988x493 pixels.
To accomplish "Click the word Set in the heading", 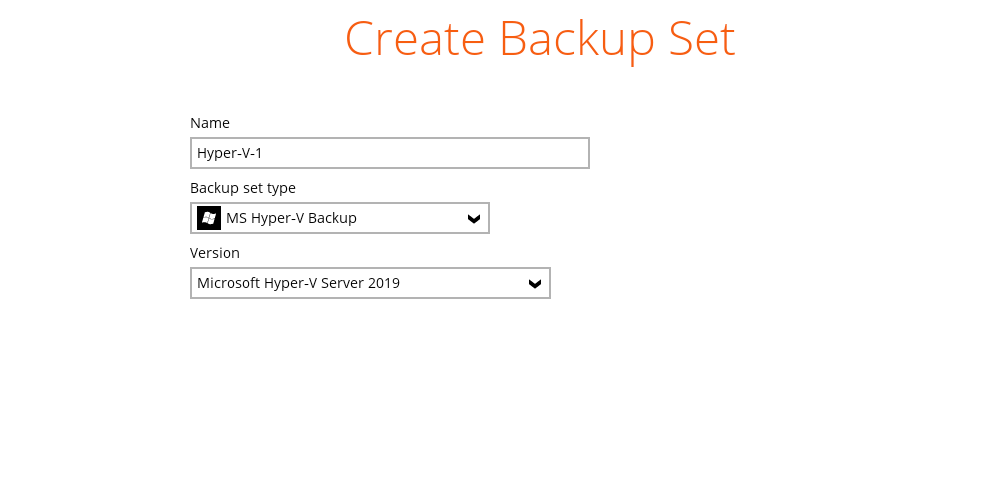I will coord(701,39).
